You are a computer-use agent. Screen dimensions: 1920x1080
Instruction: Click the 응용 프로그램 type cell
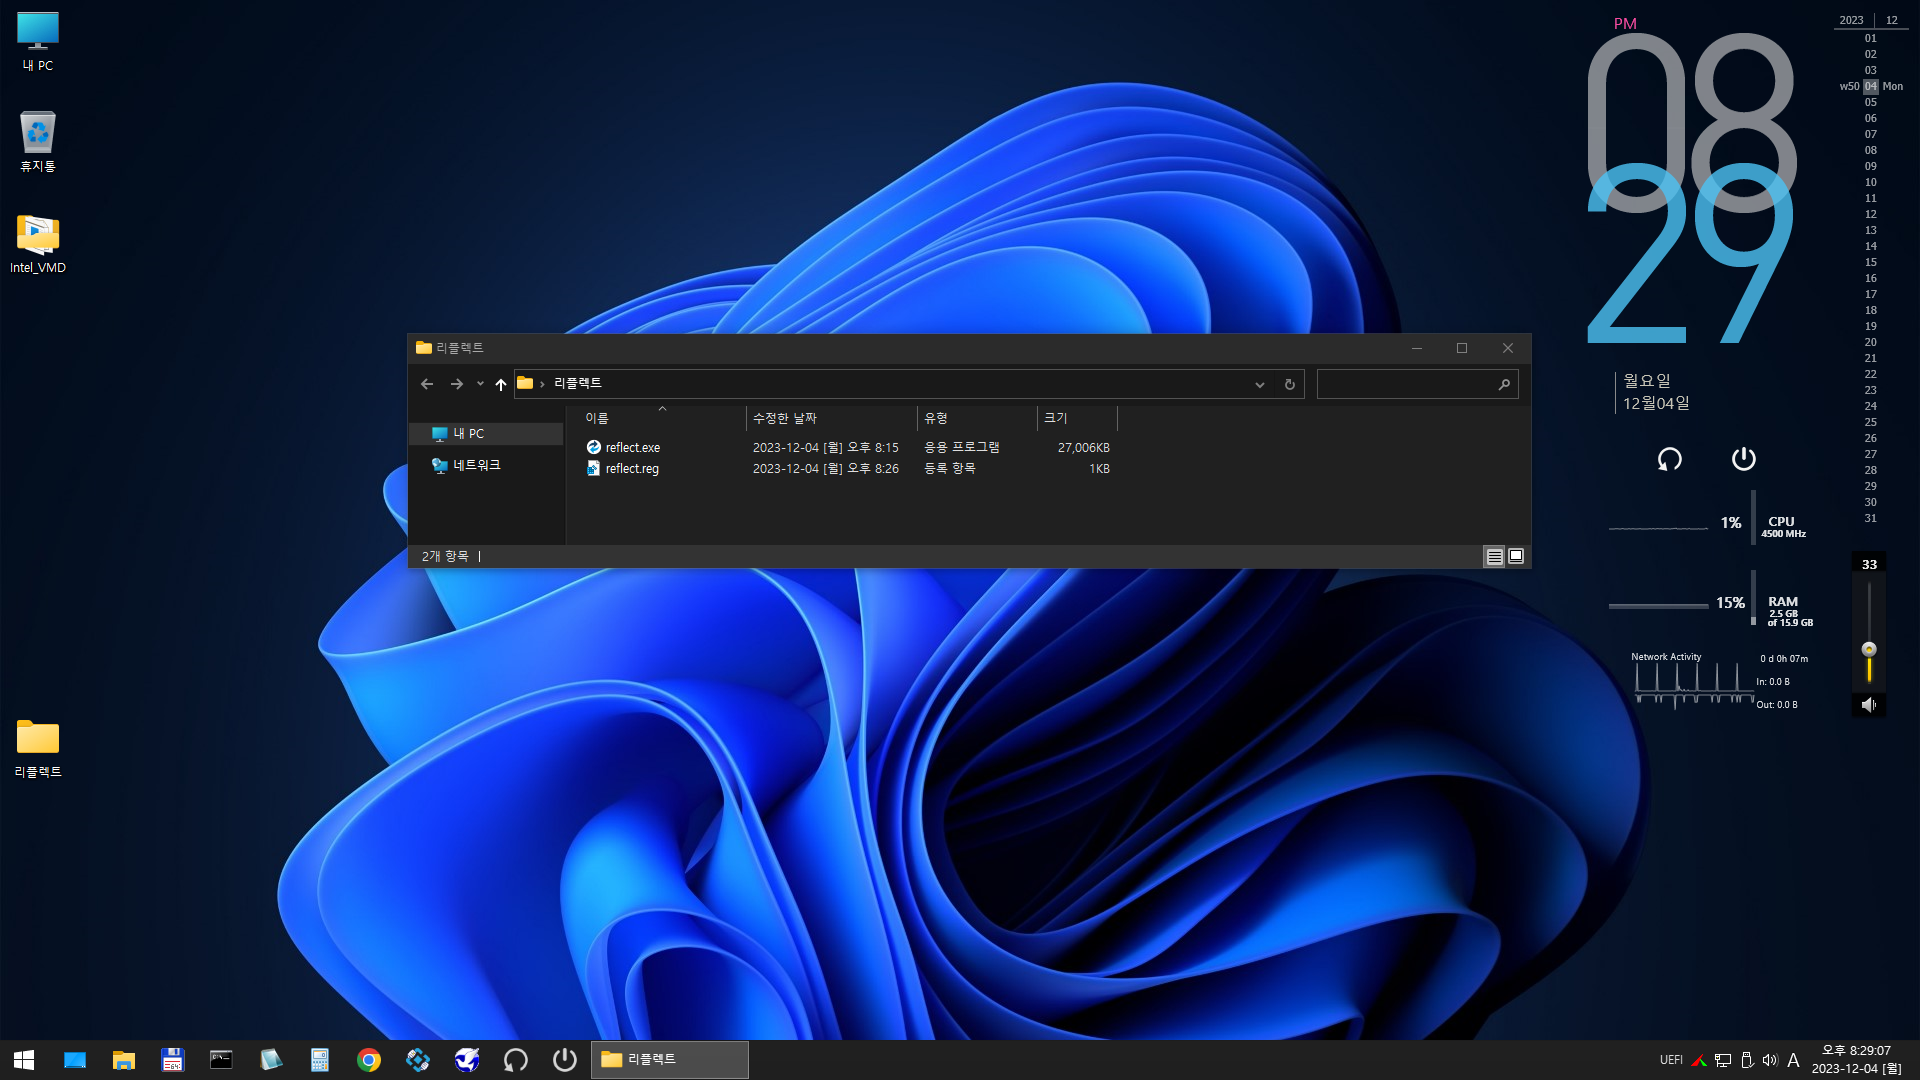click(961, 448)
